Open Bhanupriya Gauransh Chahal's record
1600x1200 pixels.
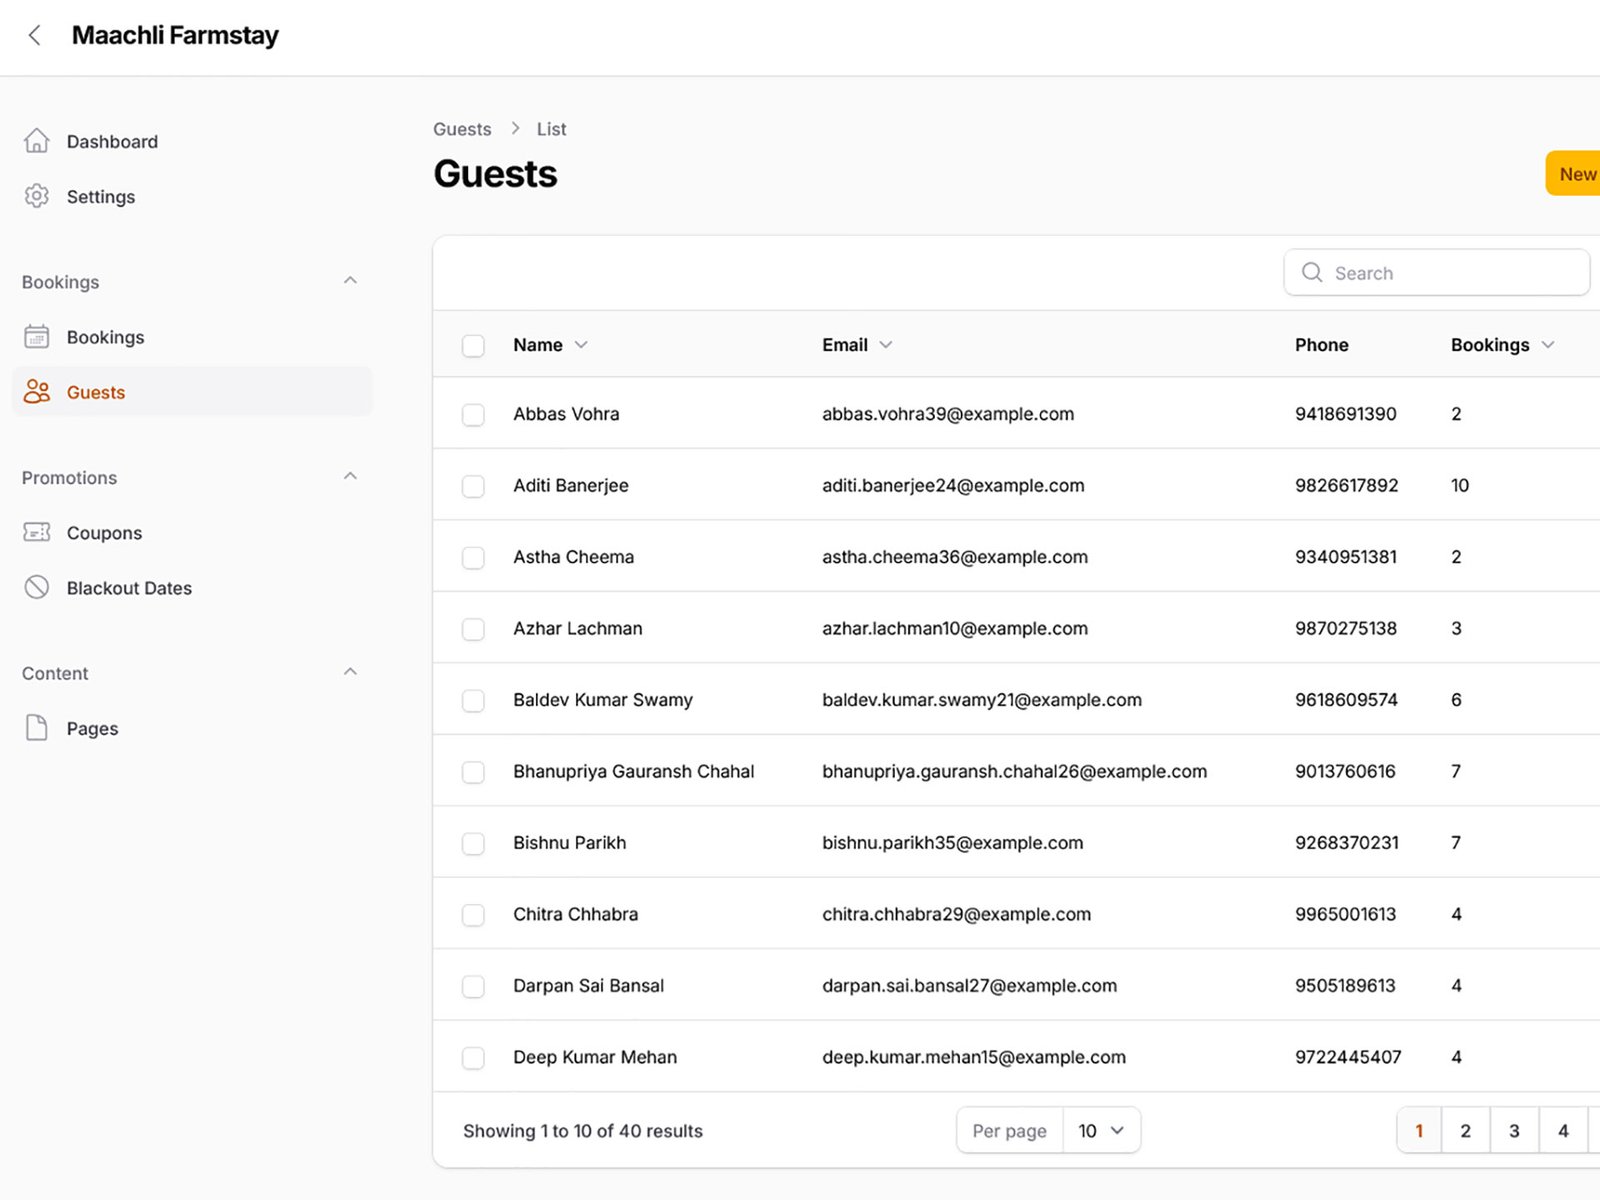click(1016, 771)
